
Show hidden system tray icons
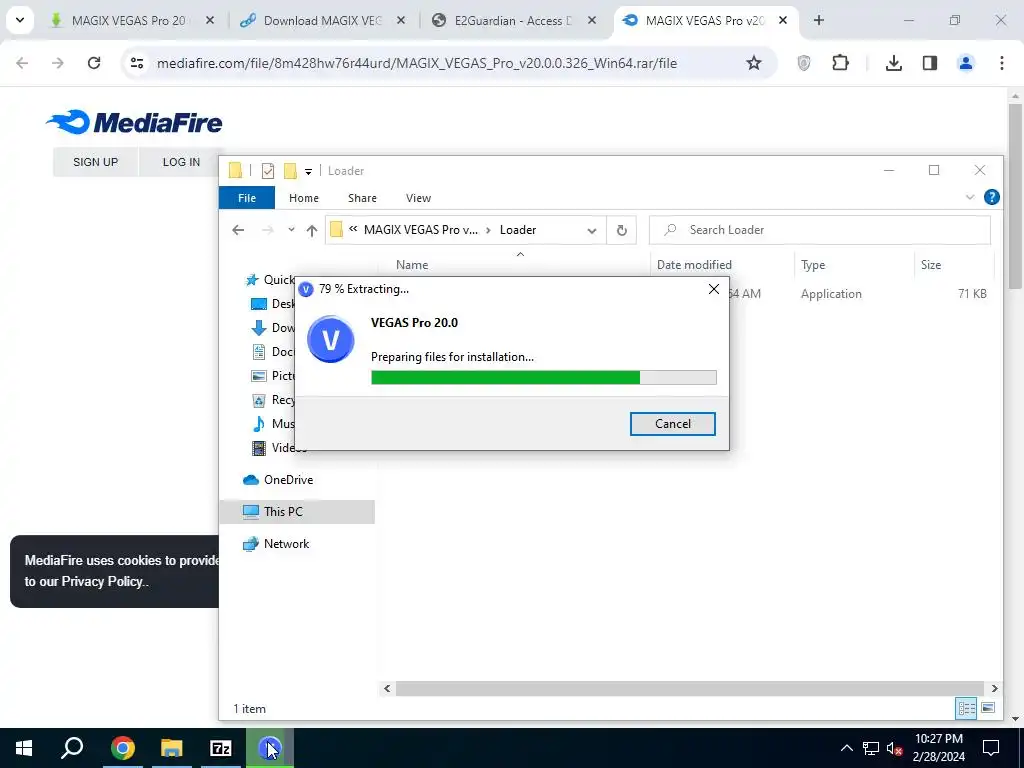click(x=846, y=748)
